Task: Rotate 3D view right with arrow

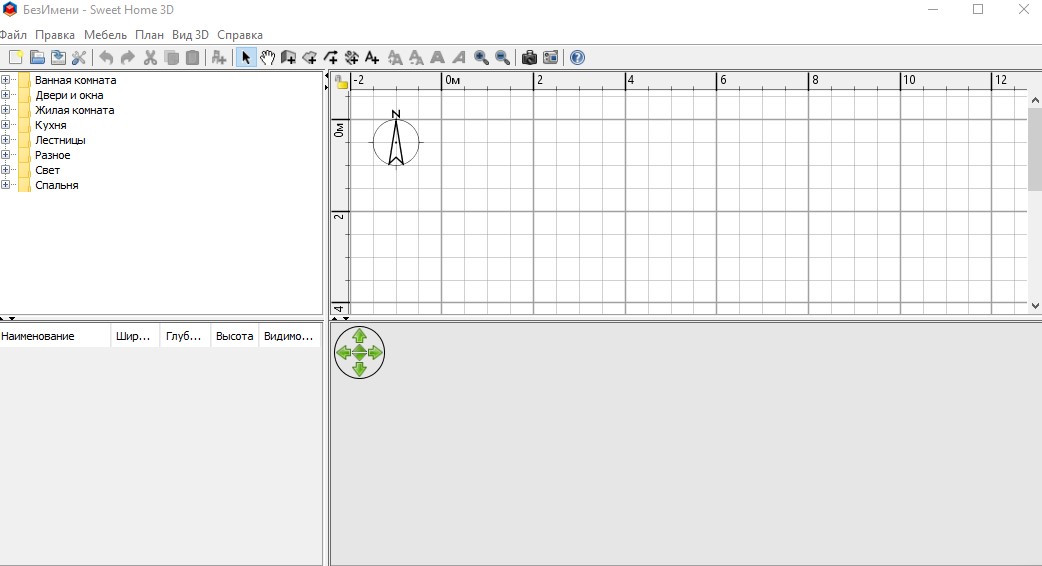Action: point(375,353)
